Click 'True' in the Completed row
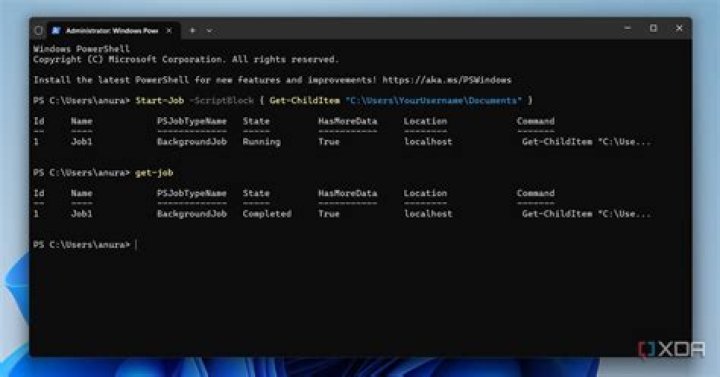The image size is (720, 377). 329,214
